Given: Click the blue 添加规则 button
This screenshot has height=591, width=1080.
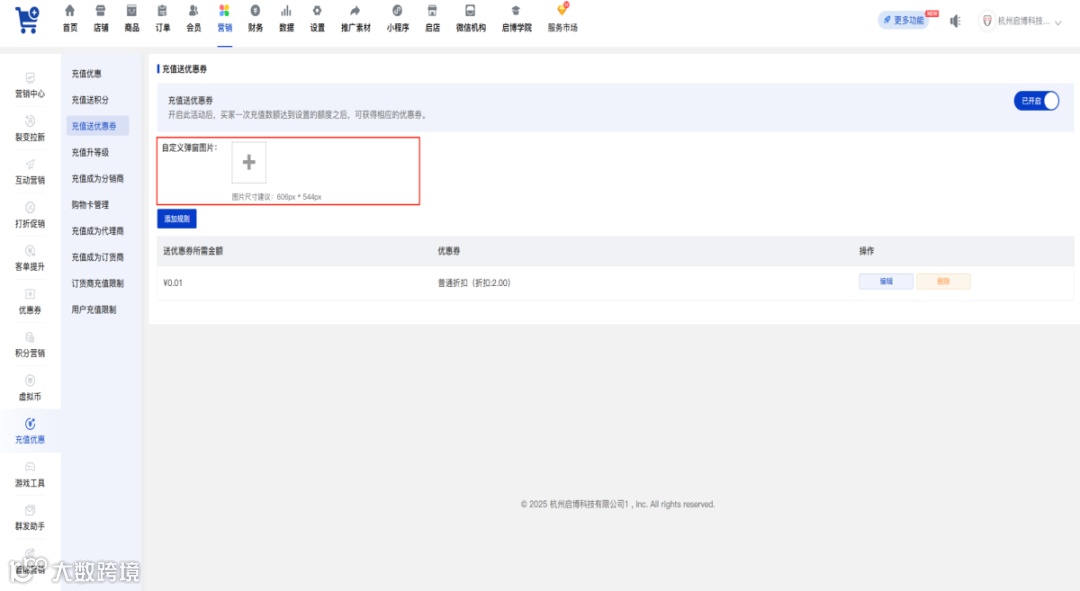Looking at the screenshot, I should pyautogui.click(x=177, y=218).
